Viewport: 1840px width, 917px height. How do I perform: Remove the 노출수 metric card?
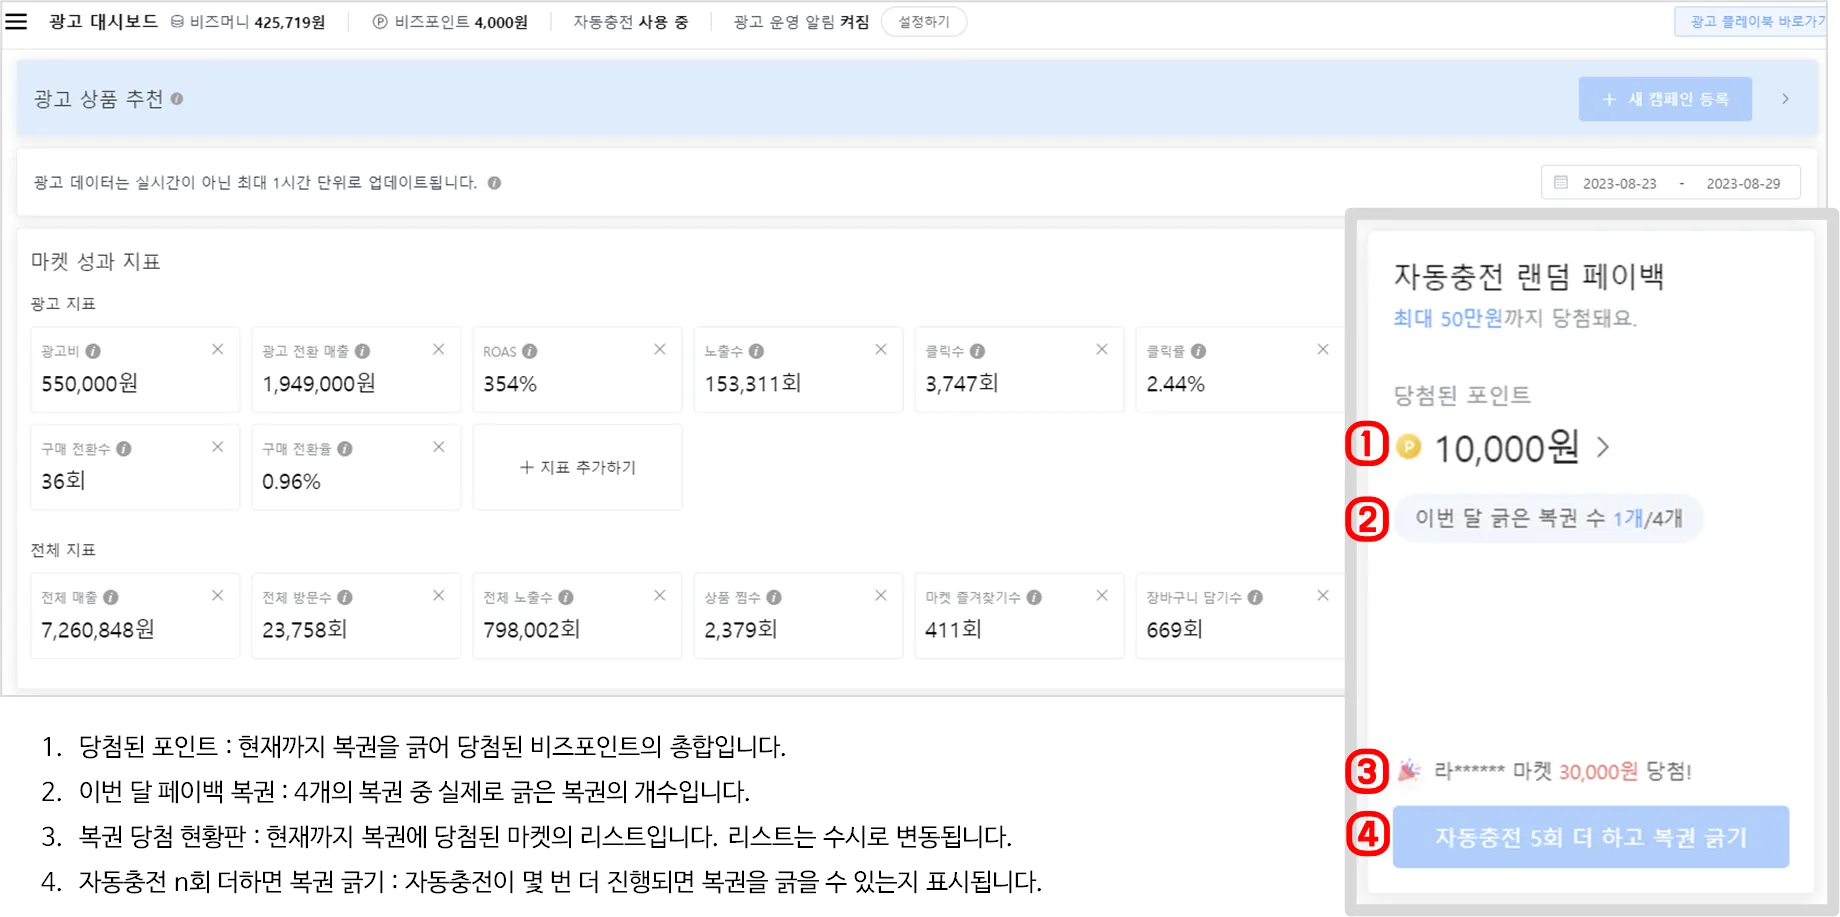[x=880, y=349]
